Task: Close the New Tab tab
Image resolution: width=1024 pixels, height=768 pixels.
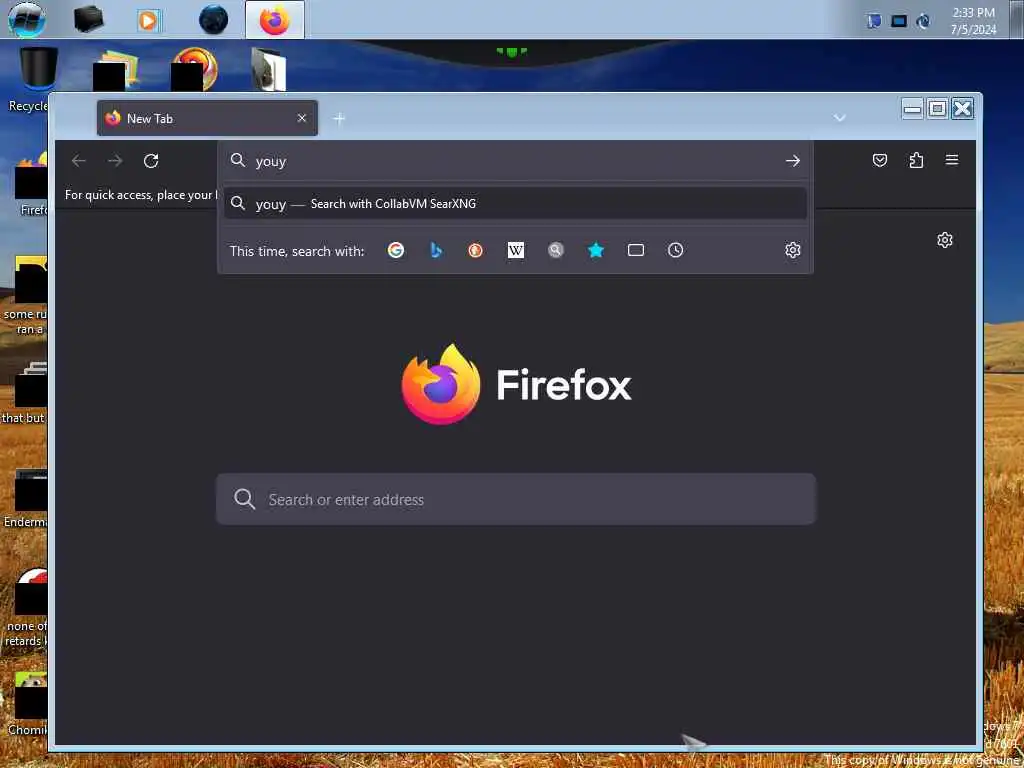Action: (302, 118)
